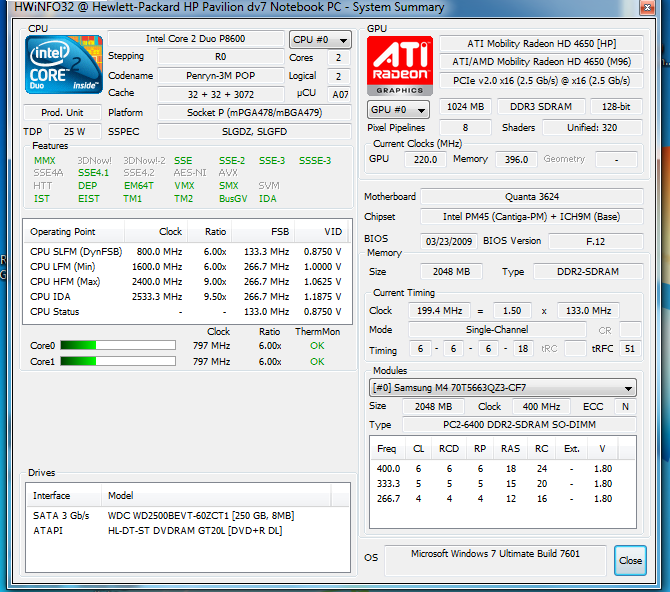Screen dimensions: 670x592
Task: Click the EIST feature label
Action: click(x=88, y=199)
